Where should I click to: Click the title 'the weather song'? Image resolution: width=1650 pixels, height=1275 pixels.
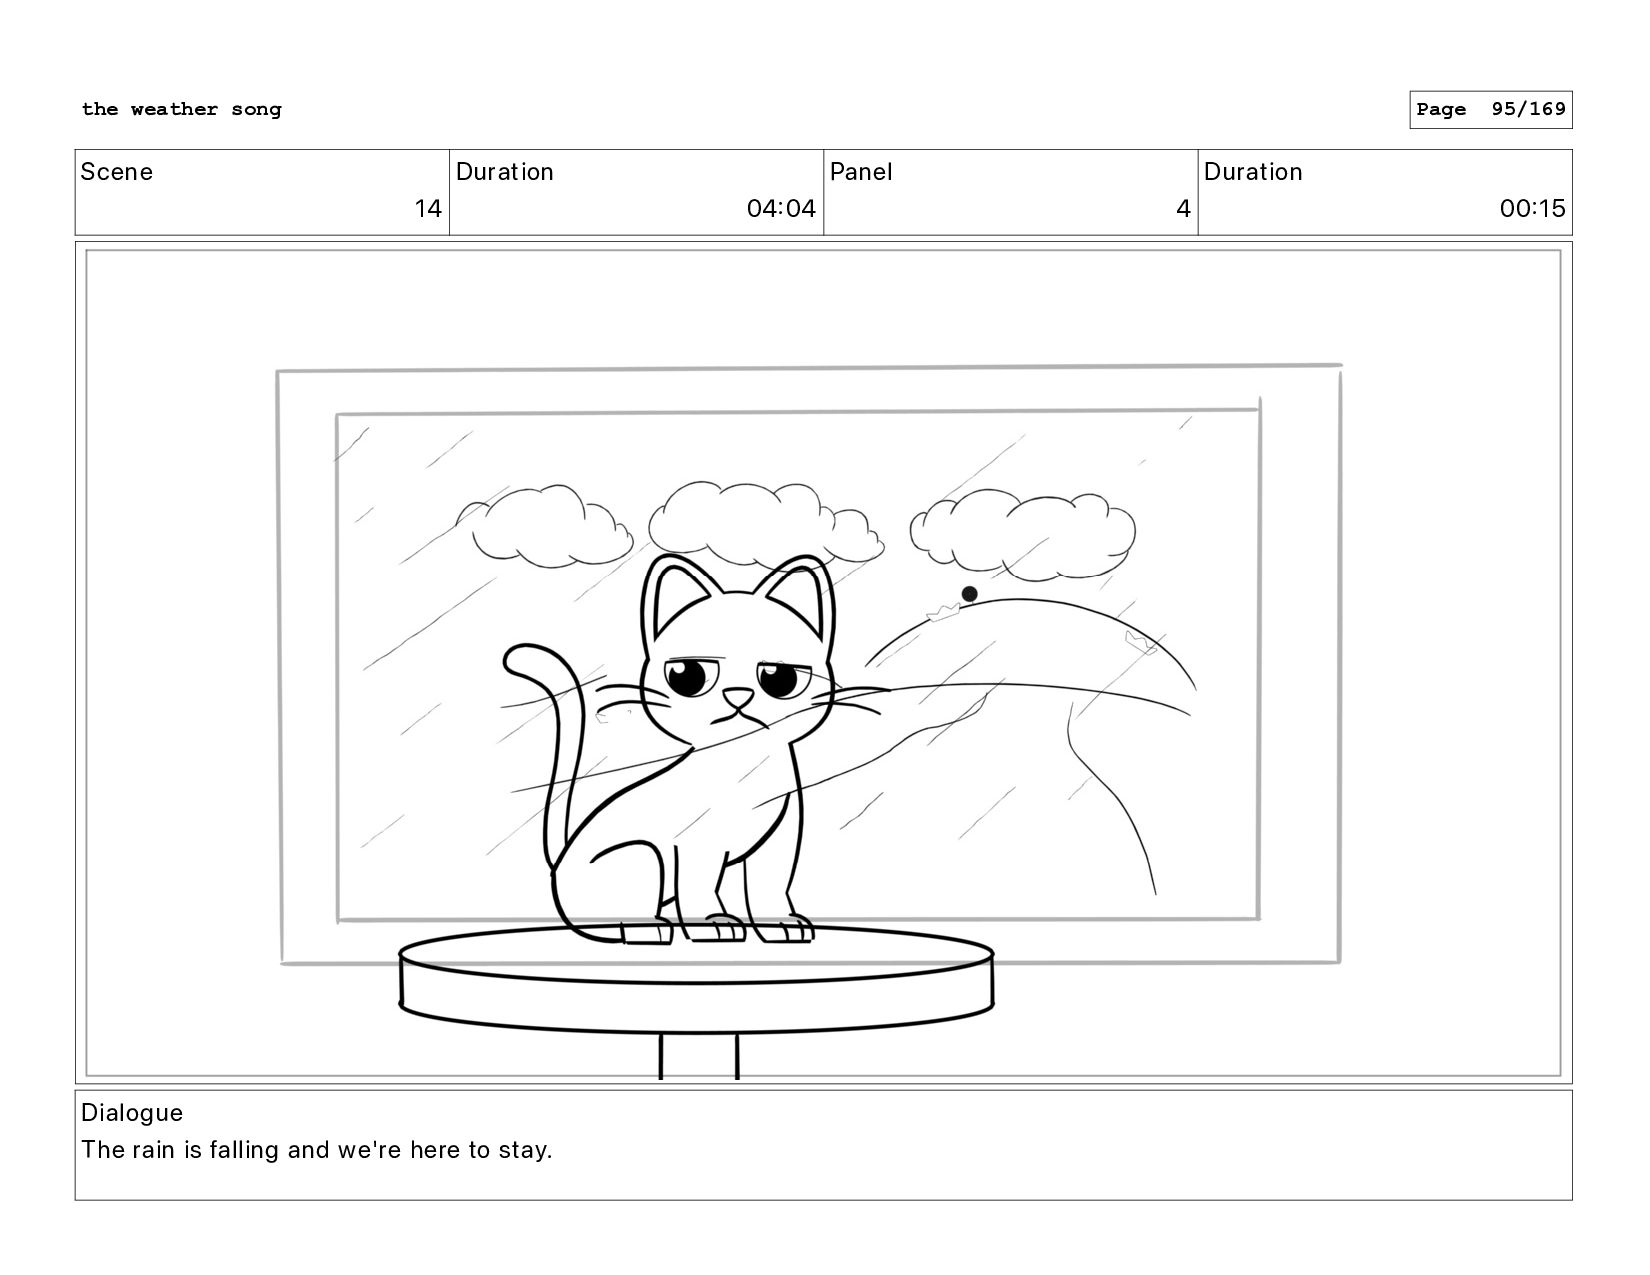click(182, 110)
